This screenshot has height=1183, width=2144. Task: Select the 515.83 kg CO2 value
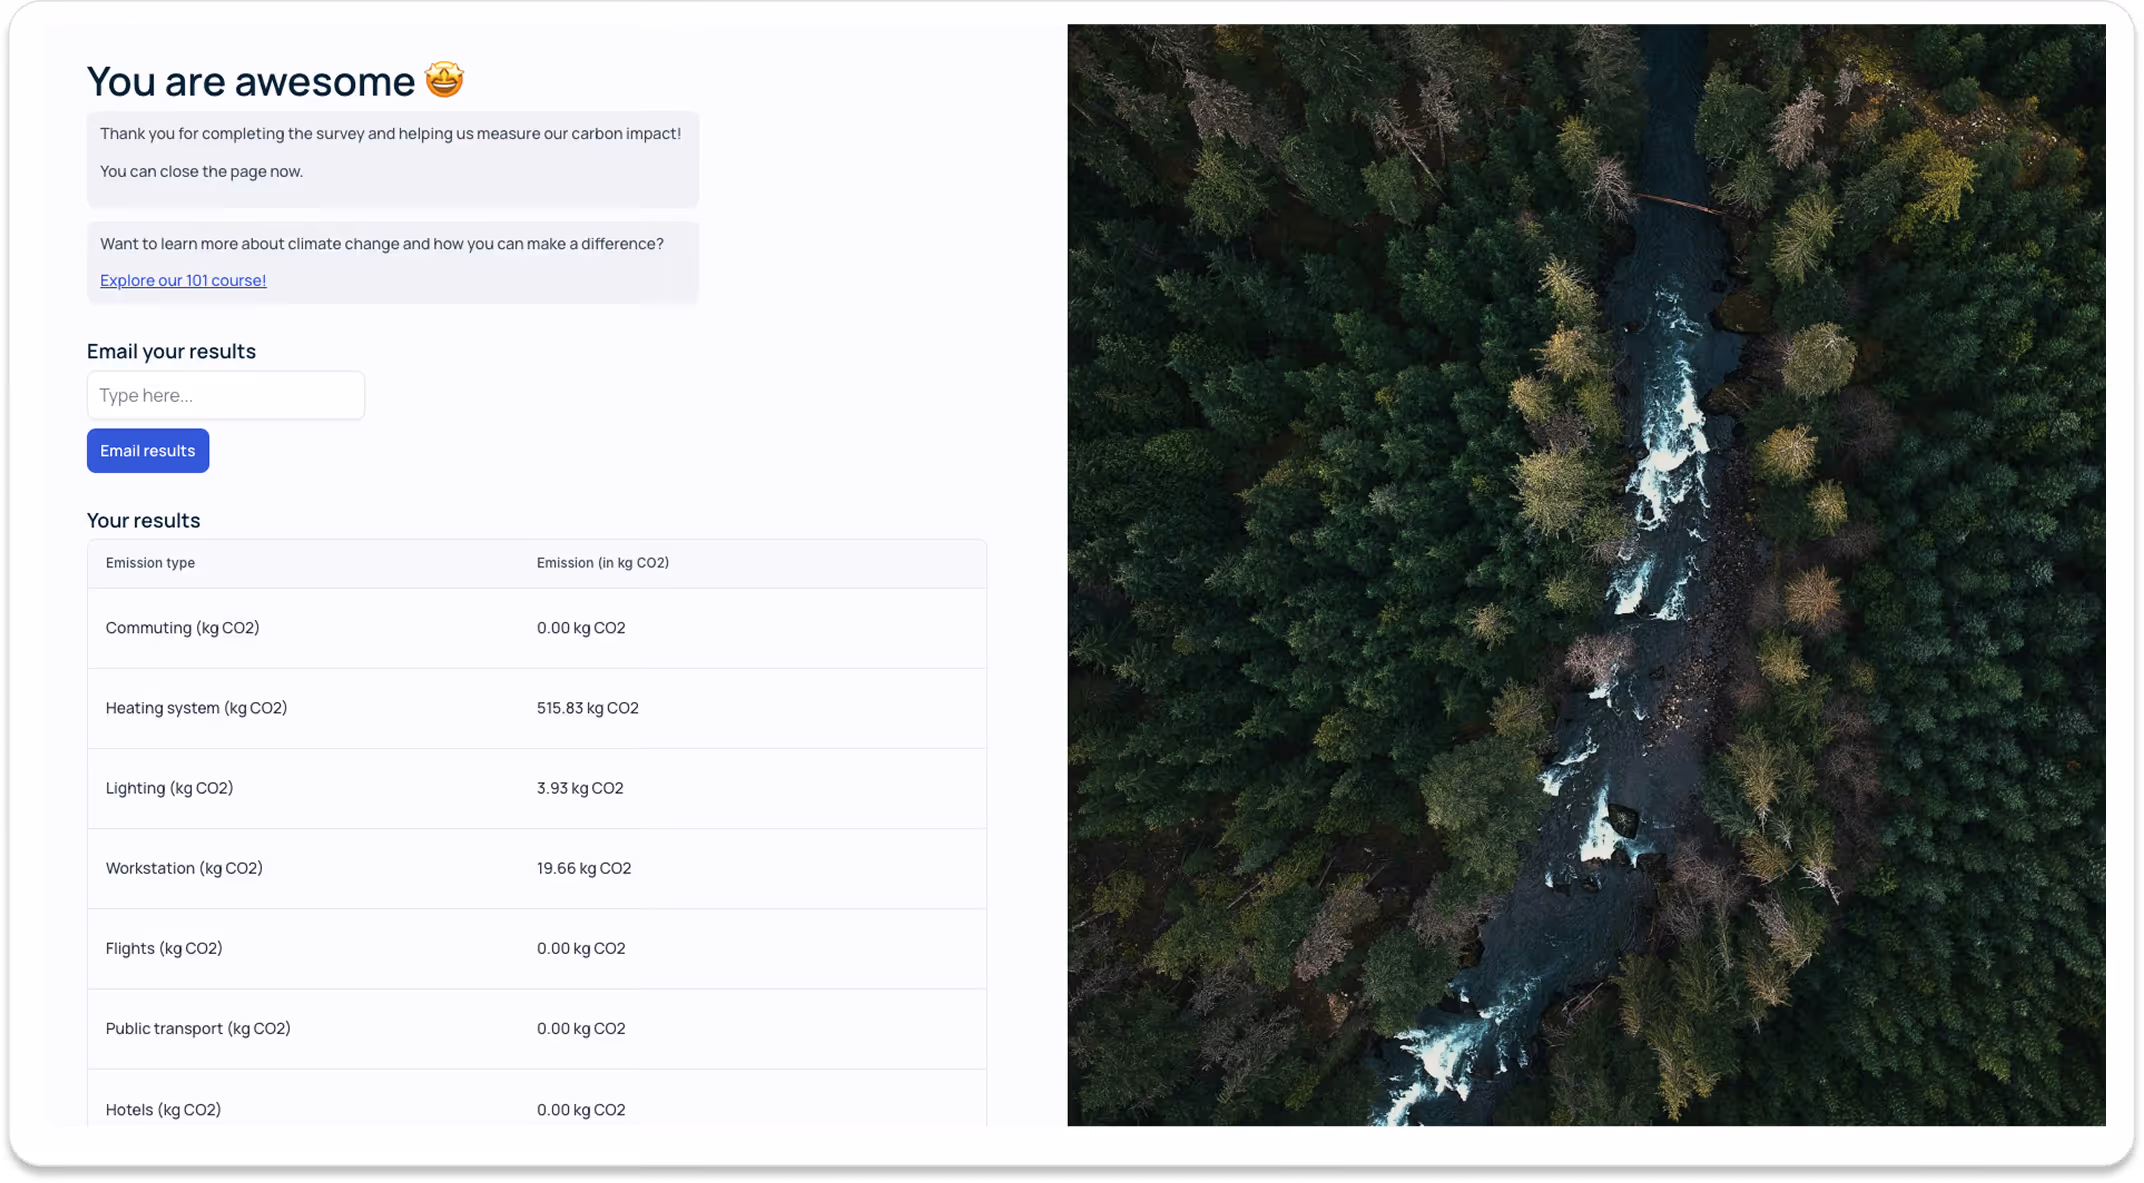(x=587, y=708)
